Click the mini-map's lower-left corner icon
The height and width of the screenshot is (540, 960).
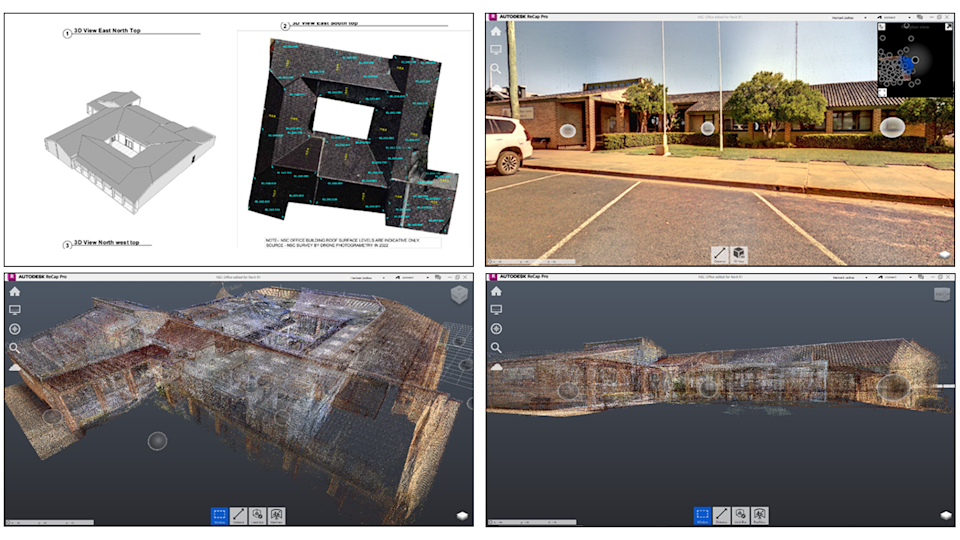(882, 92)
